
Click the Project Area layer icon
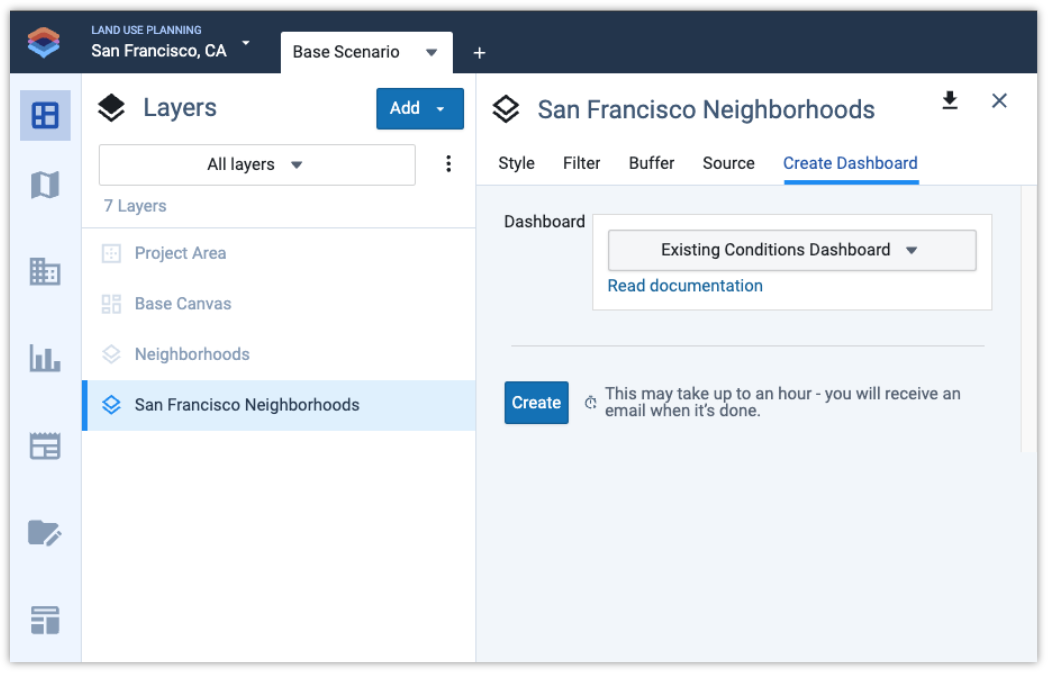pos(111,253)
